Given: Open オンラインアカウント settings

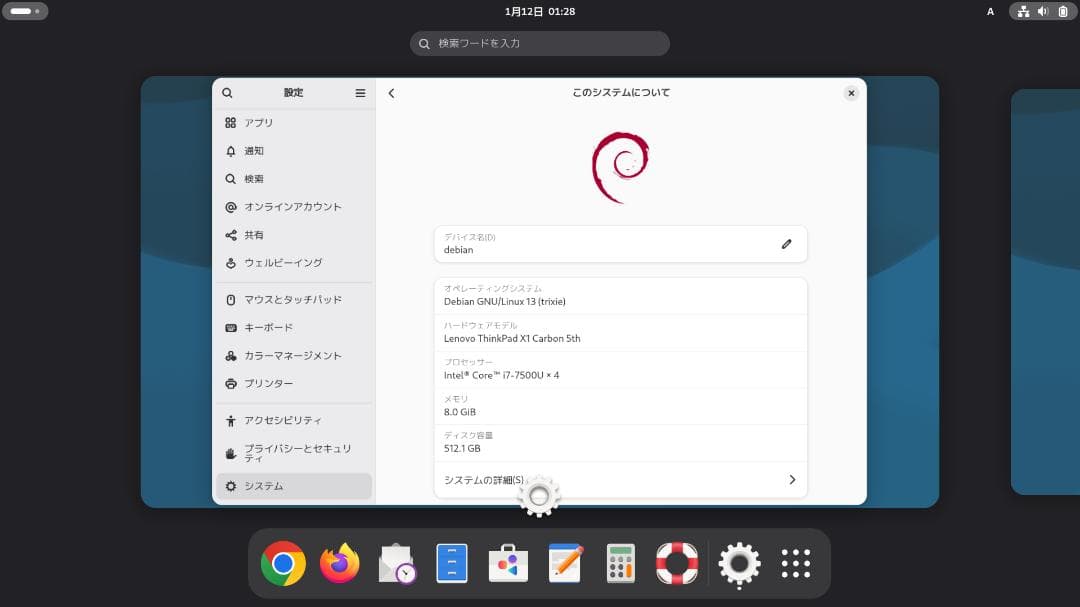Looking at the screenshot, I should 292,206.
